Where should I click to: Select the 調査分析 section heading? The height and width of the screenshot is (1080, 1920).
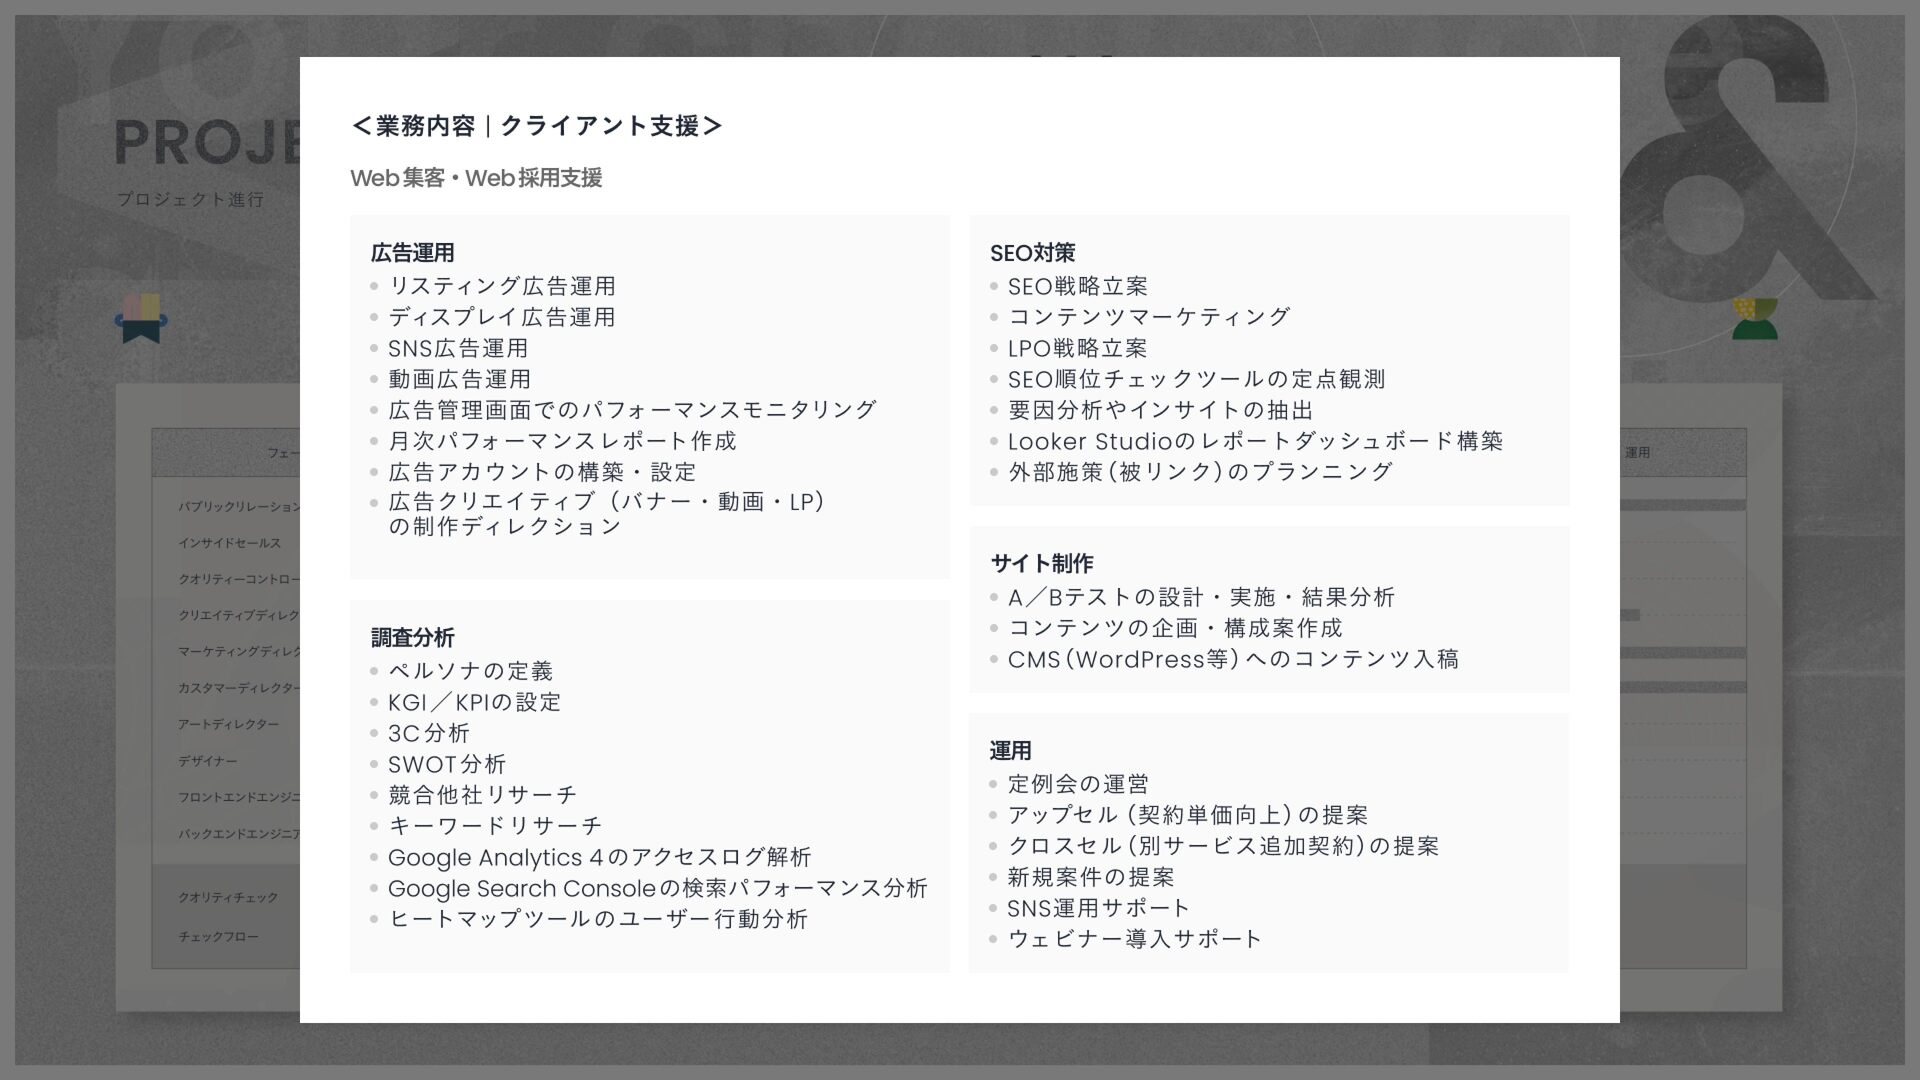(412, 638)
